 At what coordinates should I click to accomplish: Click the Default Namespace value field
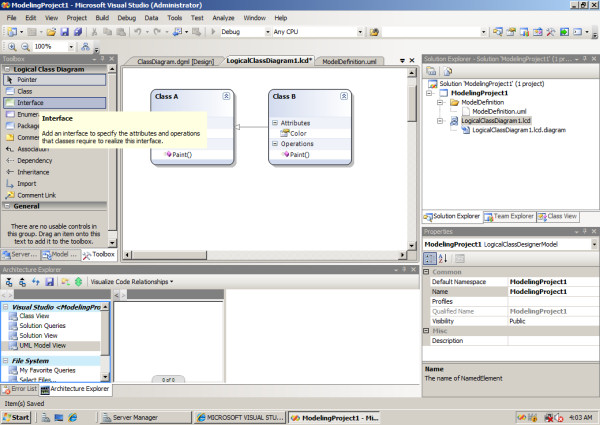[x=553, y=282]
